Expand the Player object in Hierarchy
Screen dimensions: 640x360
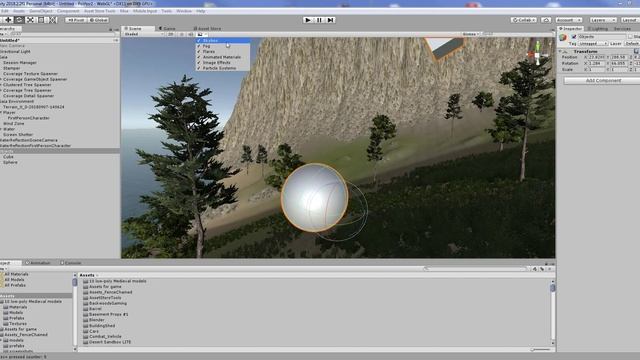click(1, 112)
